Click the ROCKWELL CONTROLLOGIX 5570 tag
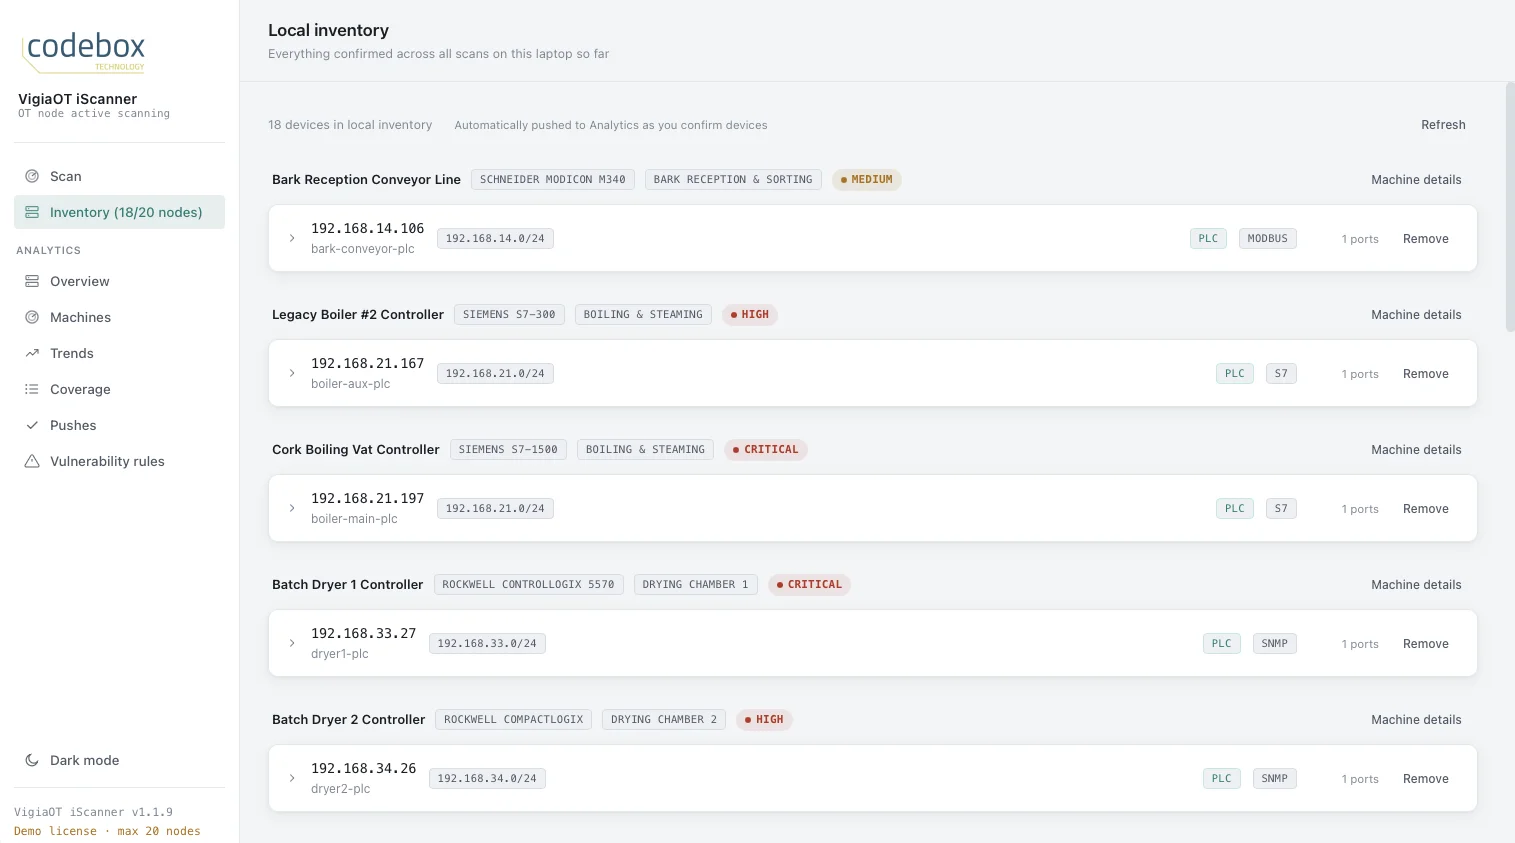The width and height of the screenshot is (1515, 843). (528, 585)
